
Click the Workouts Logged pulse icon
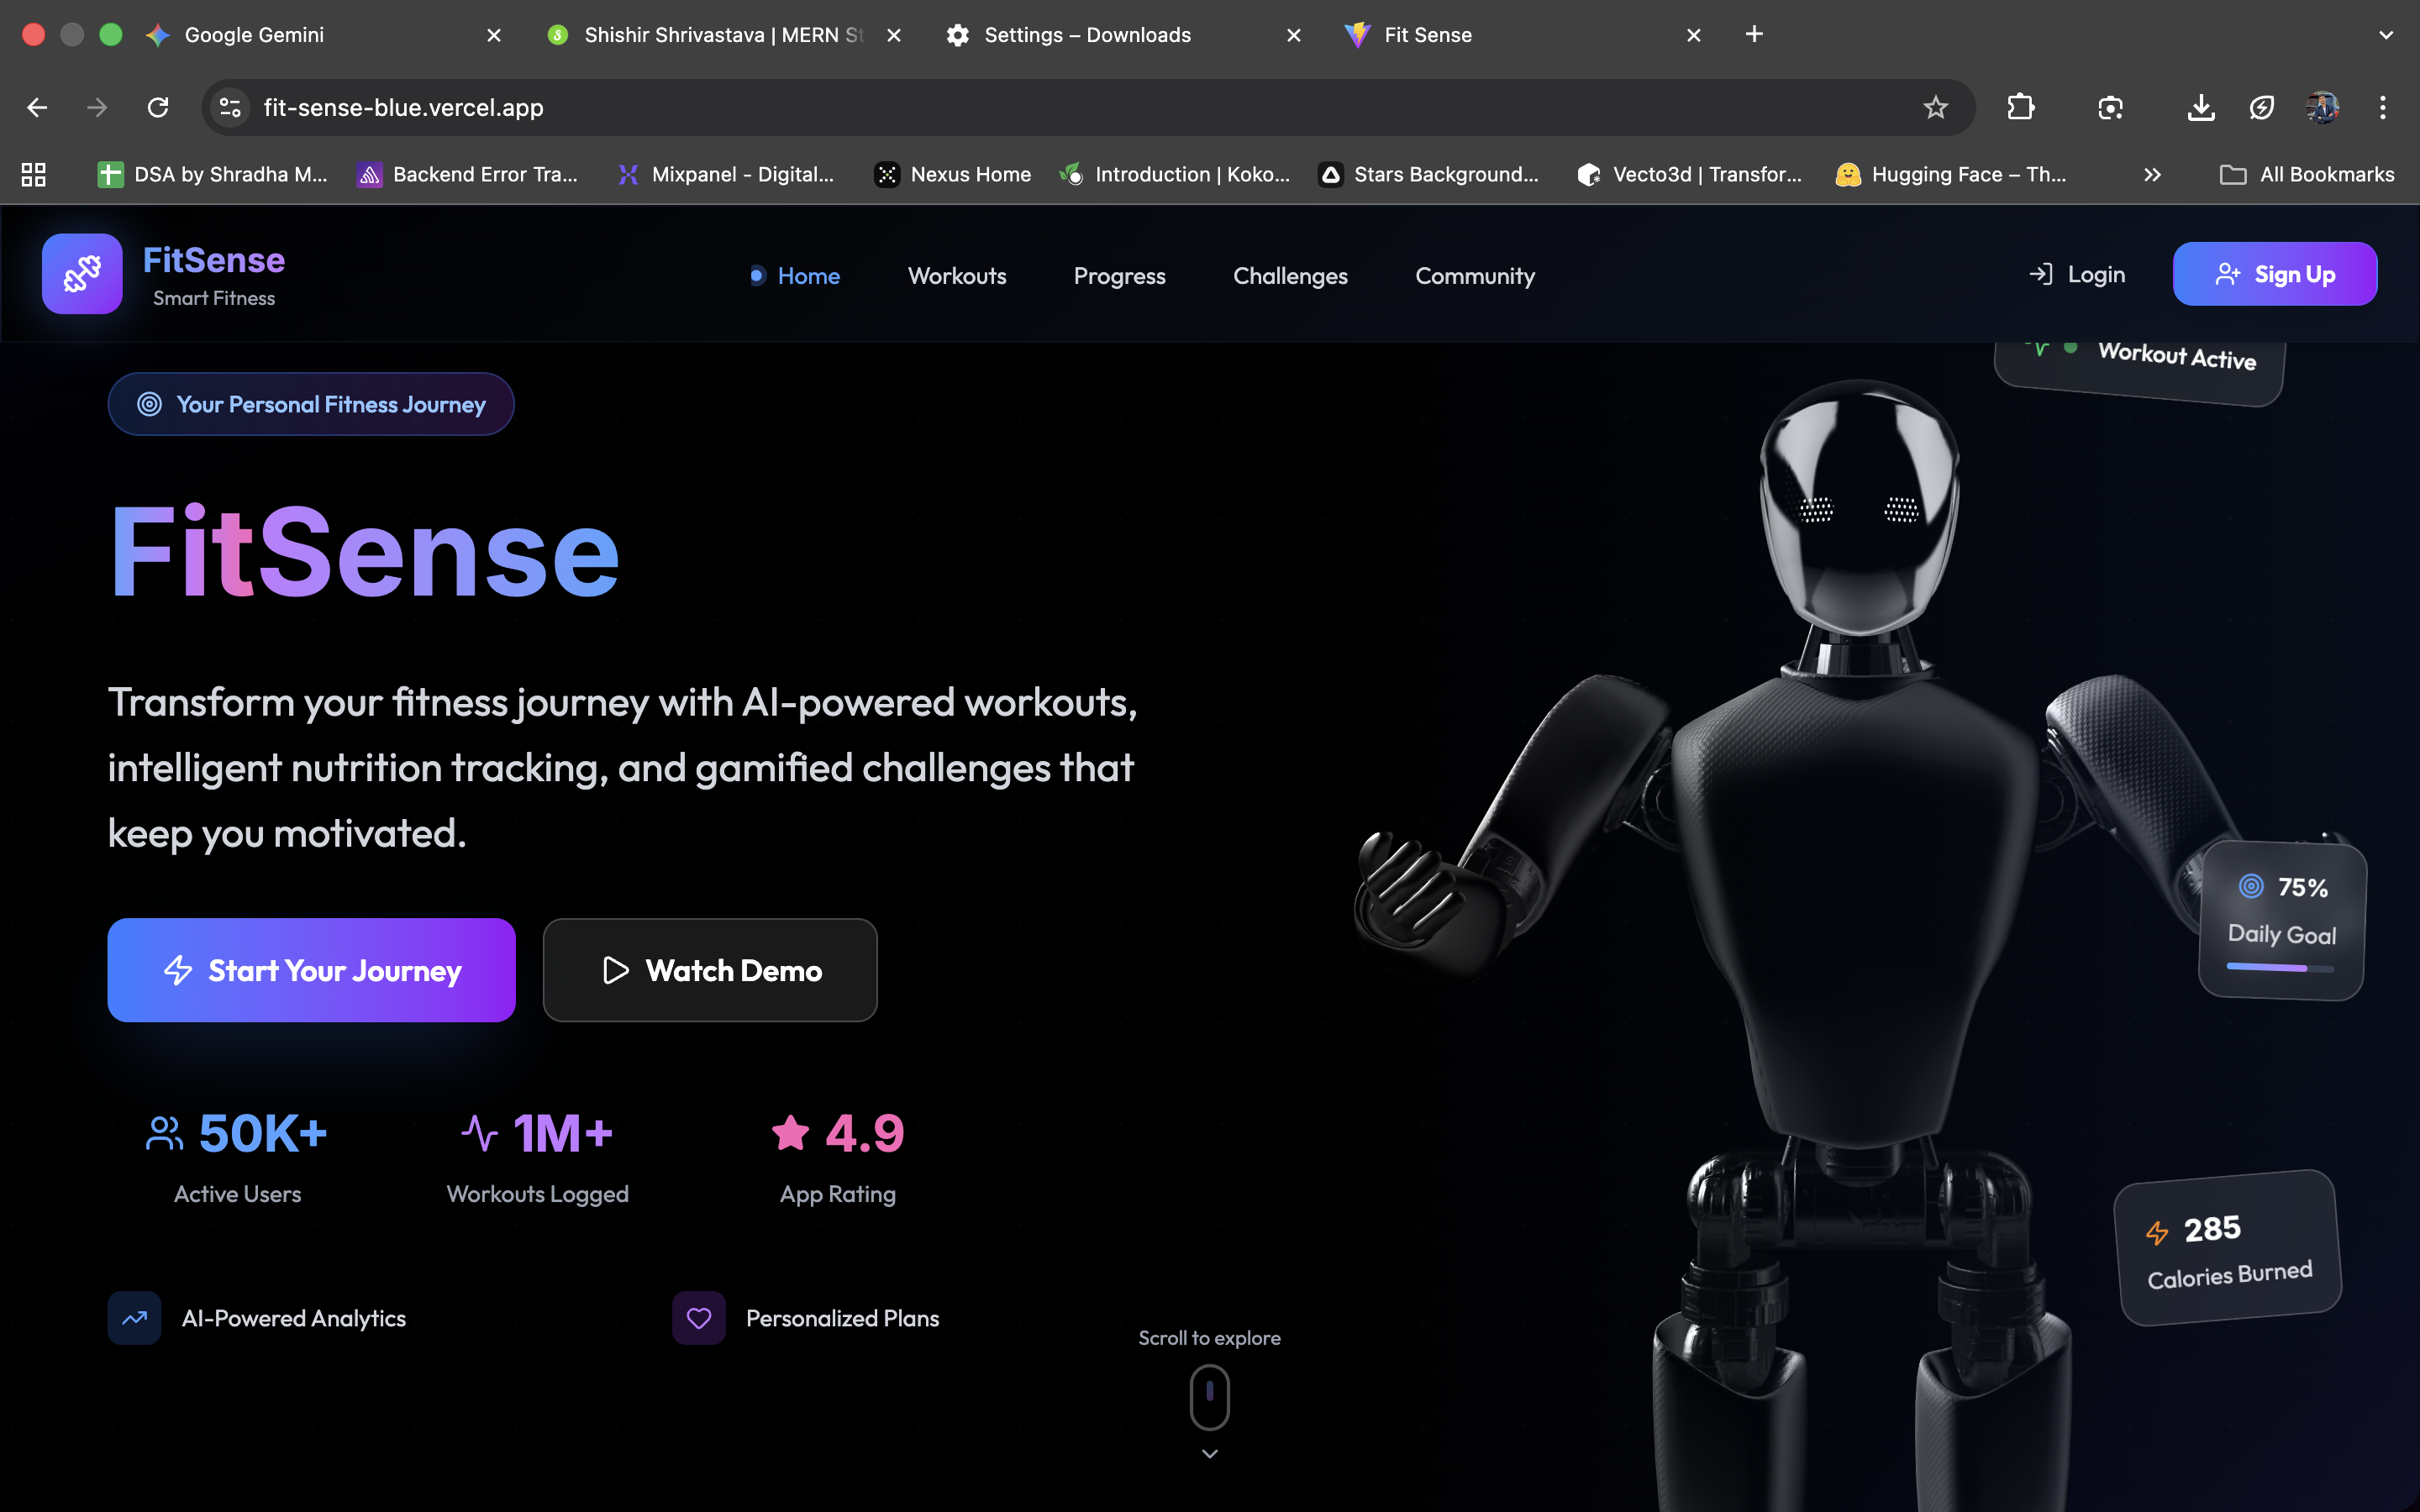coord(479,1133)
